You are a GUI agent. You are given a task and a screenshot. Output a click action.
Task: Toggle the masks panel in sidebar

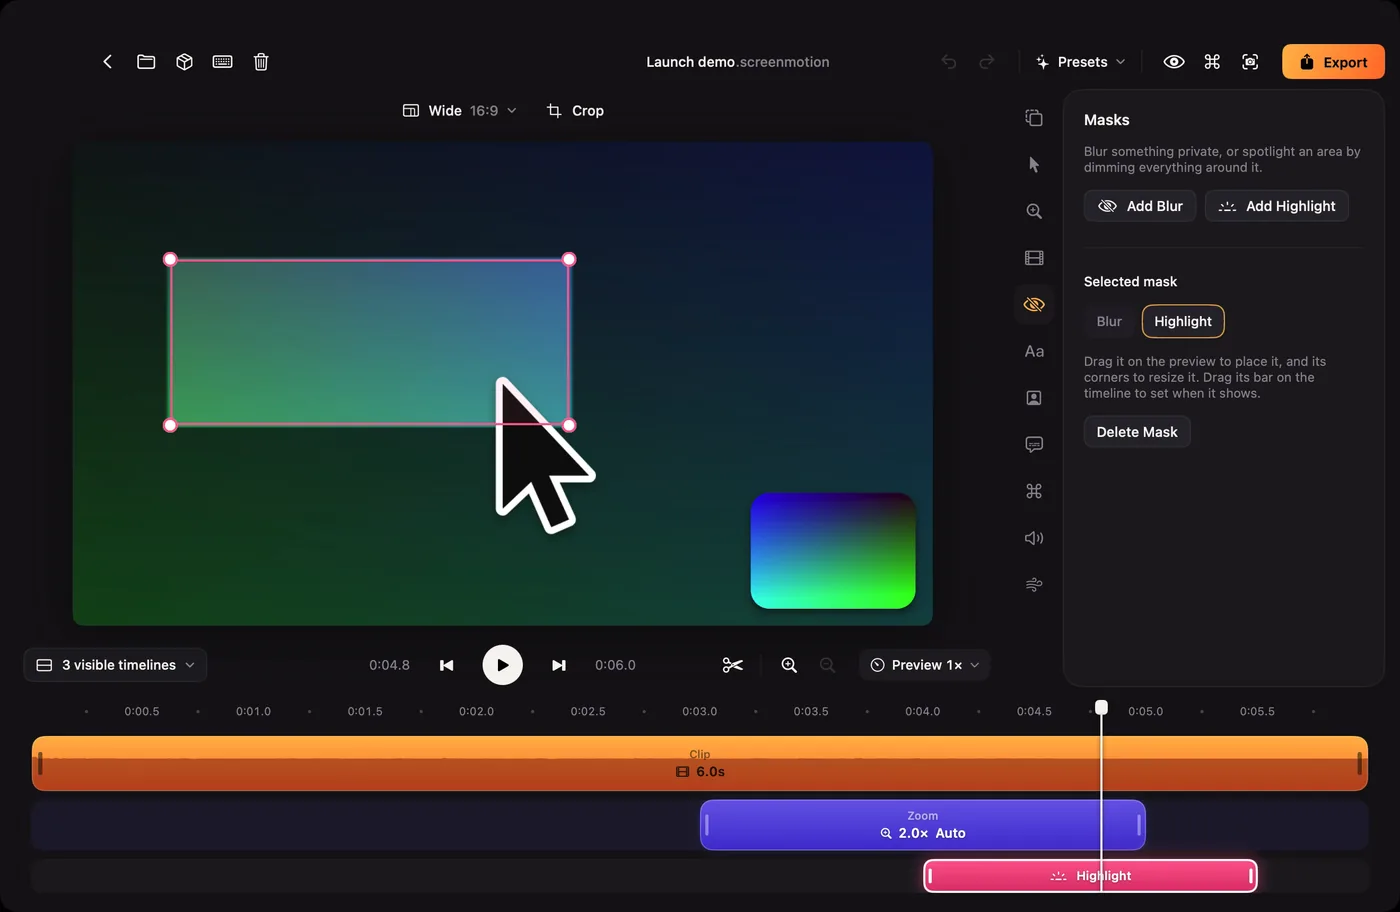pos(1034,304)
